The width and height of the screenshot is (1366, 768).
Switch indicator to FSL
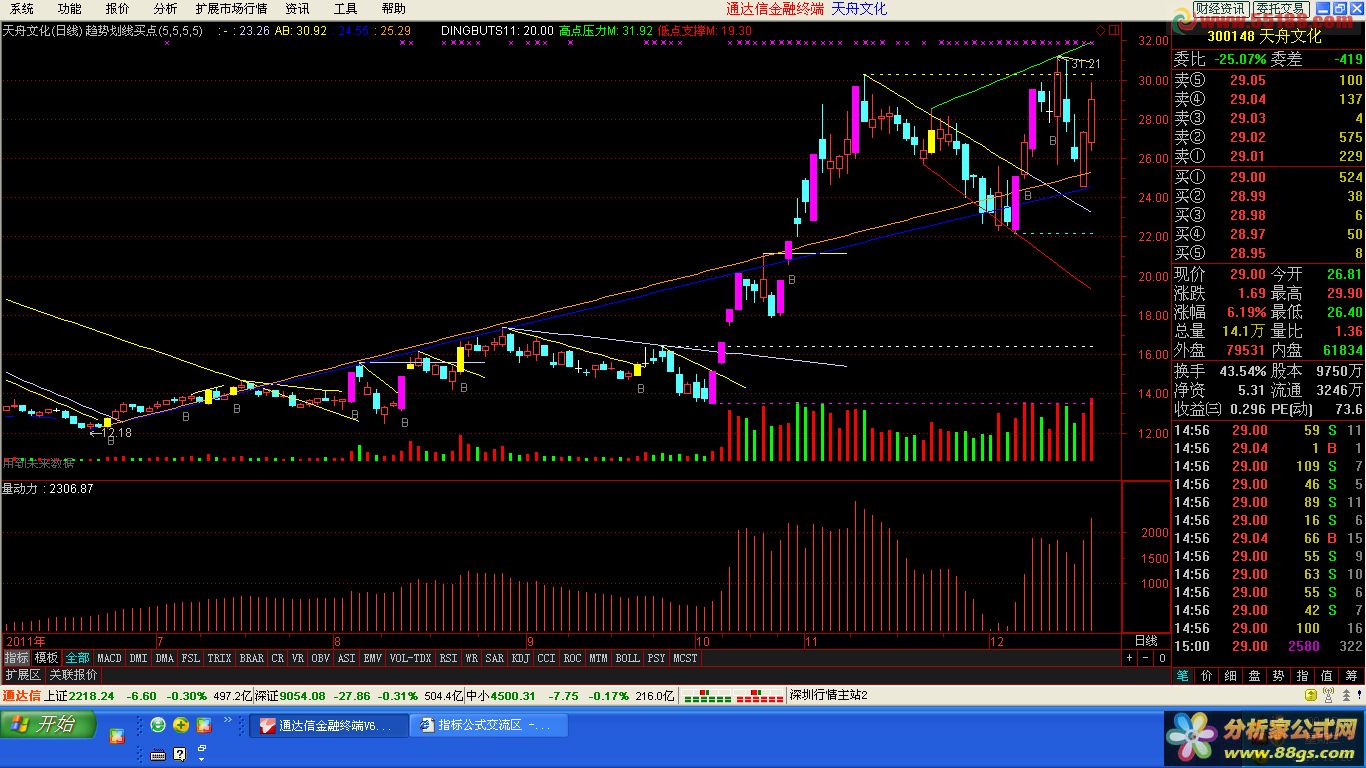pos(191,658)
